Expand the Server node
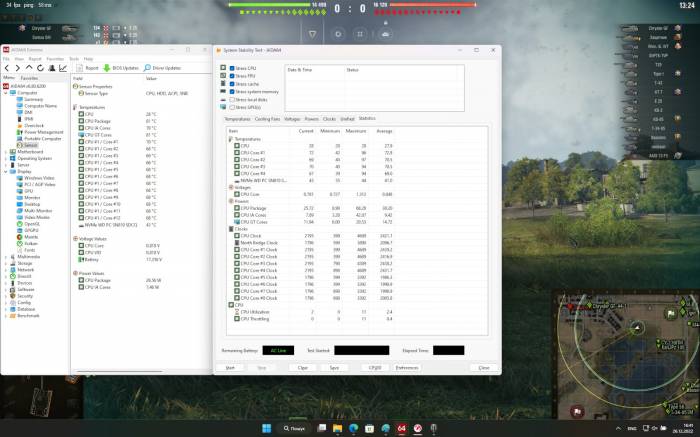The image size is (700, 437). (6, 165)
